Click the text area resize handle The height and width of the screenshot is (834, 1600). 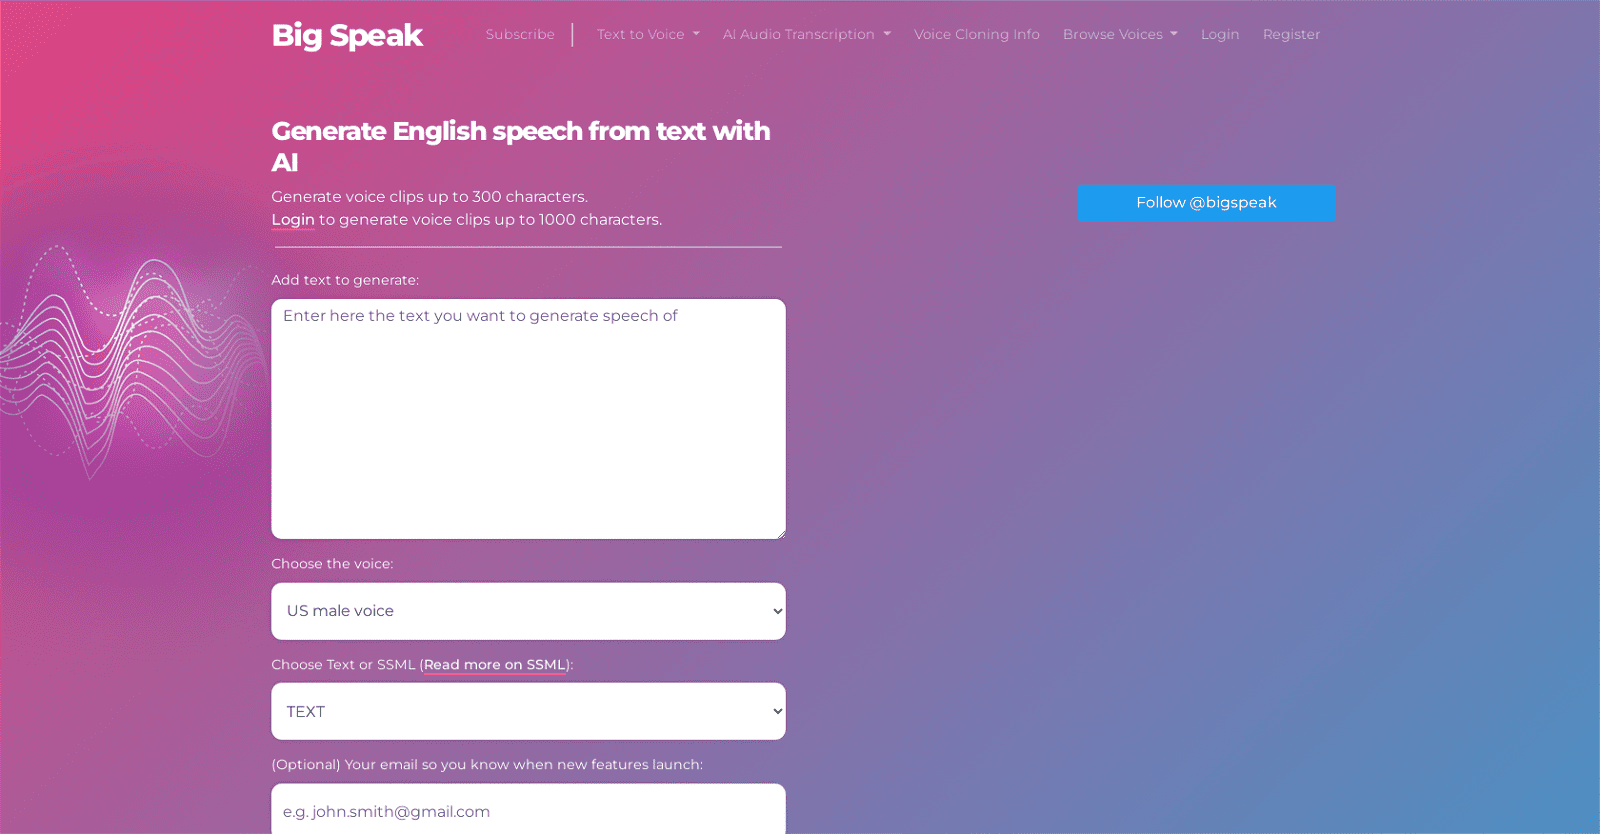780,534
